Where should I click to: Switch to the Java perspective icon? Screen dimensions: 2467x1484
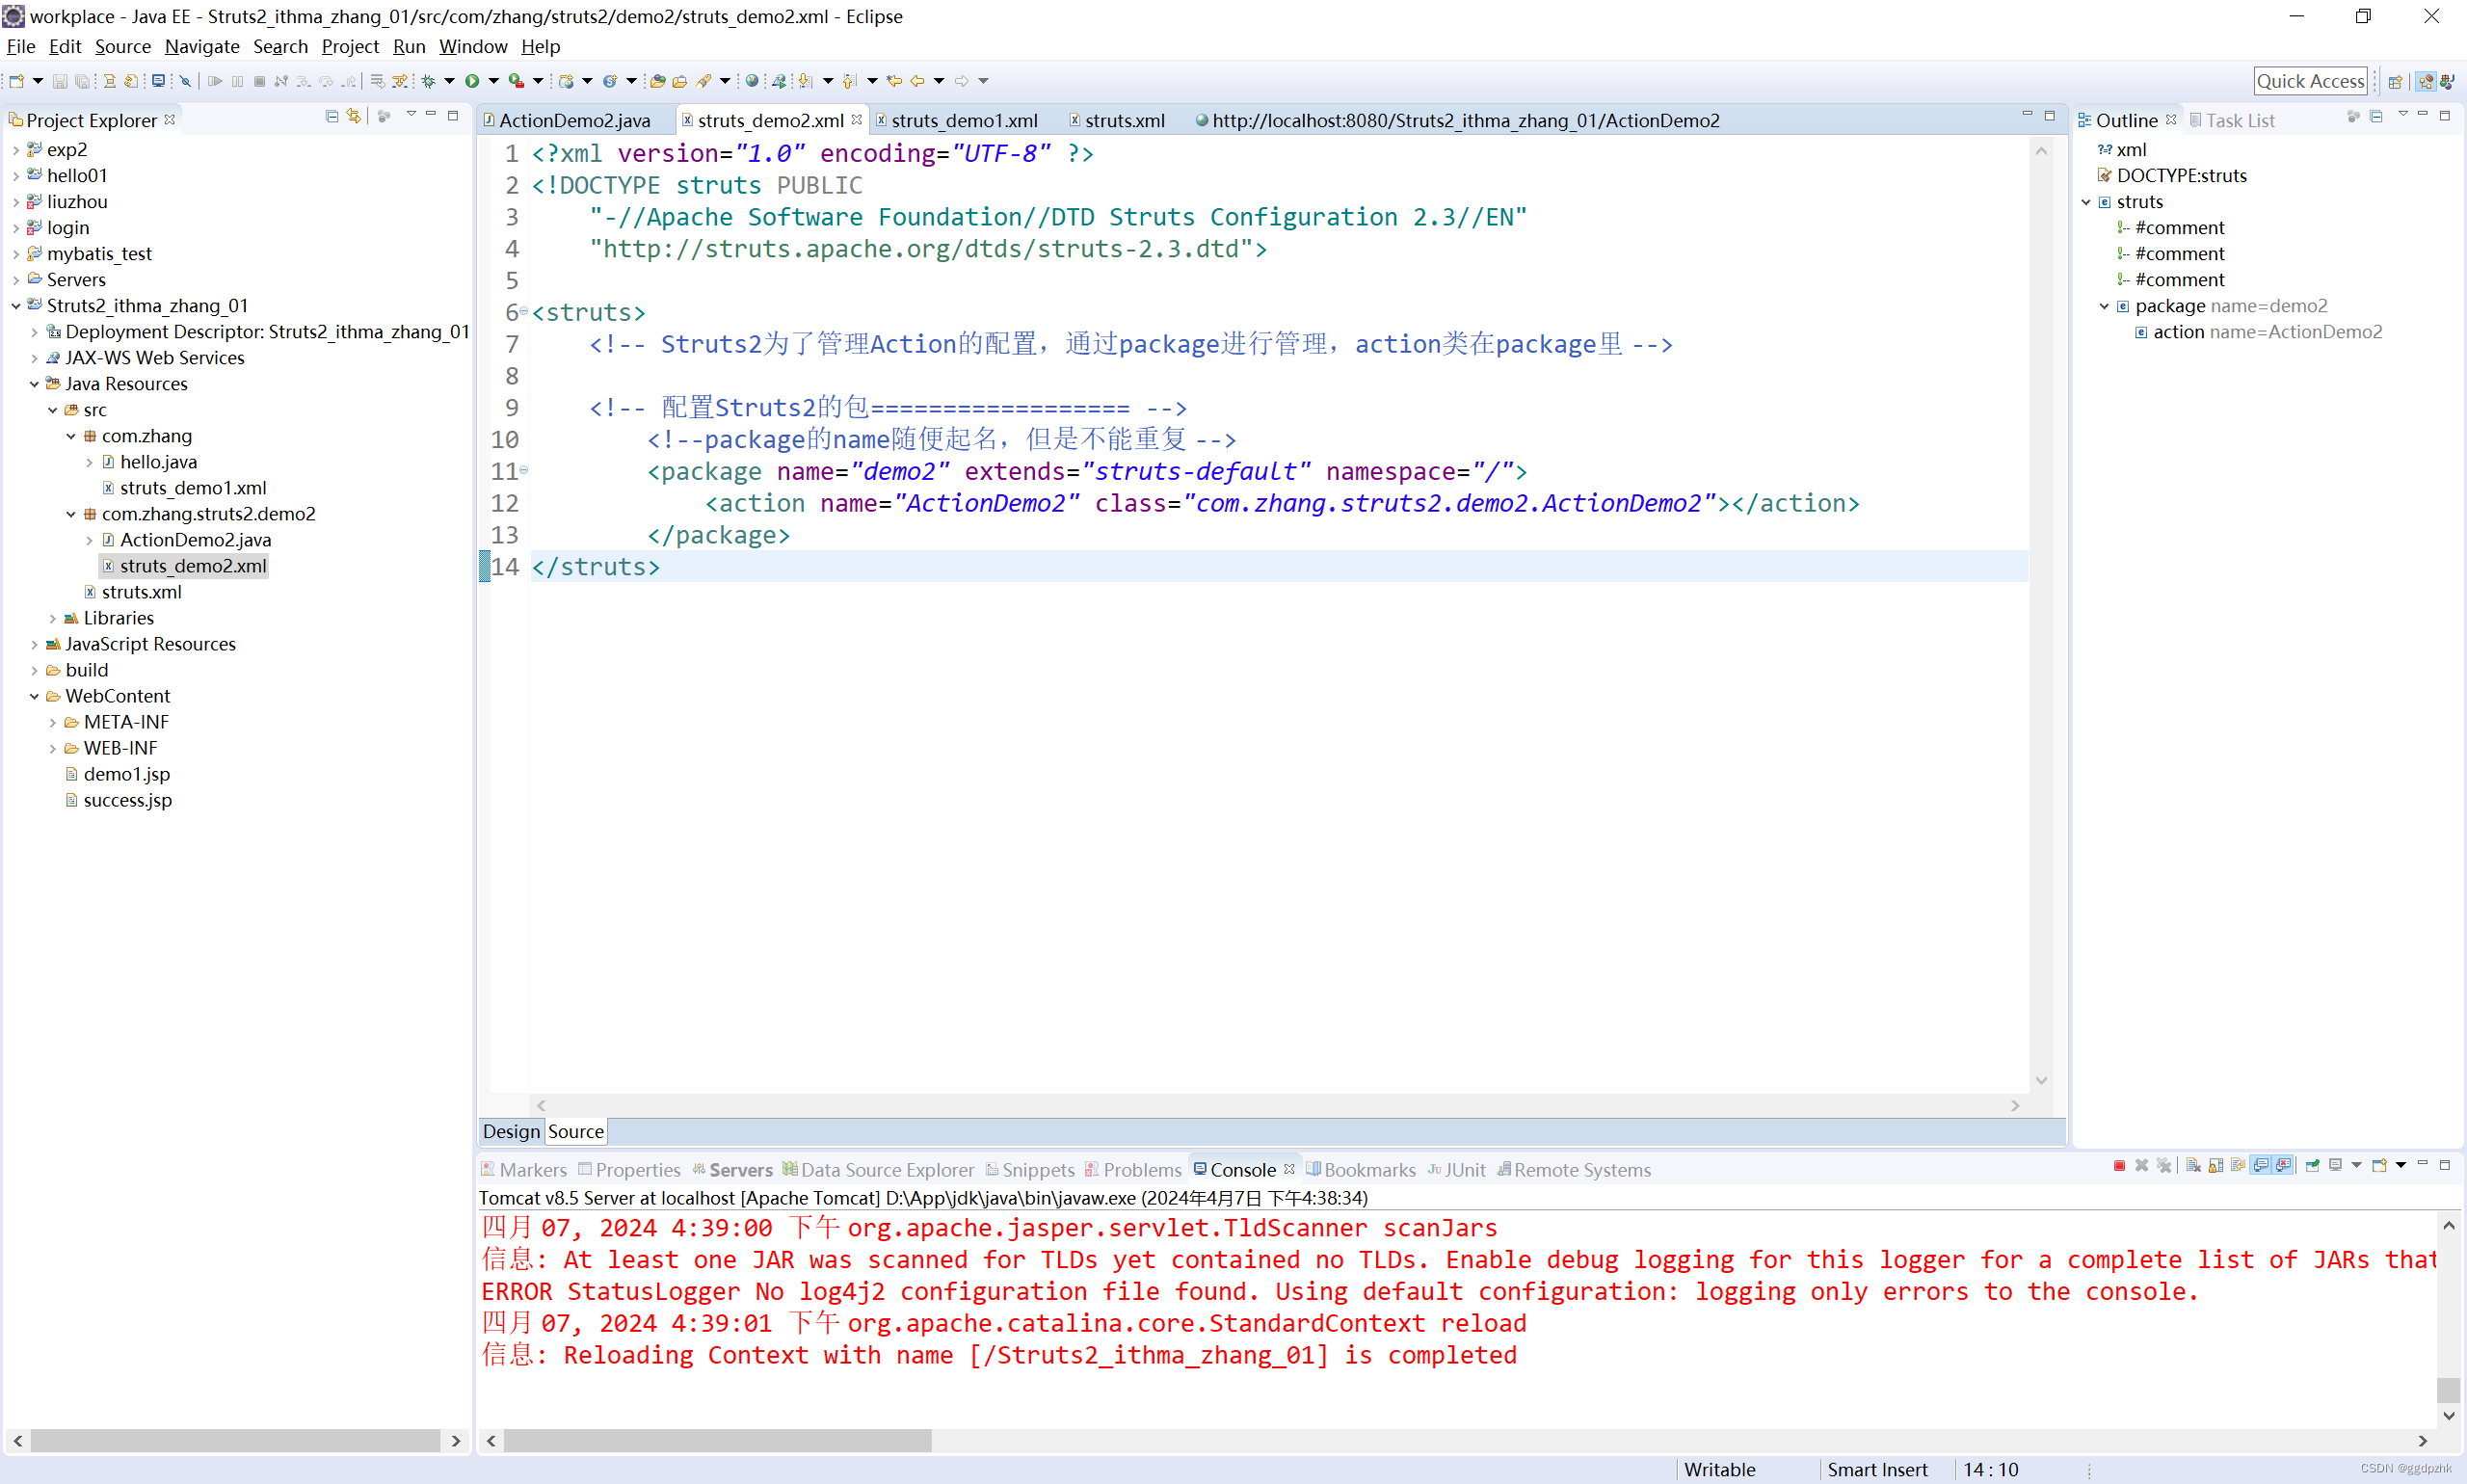(x=2447, y=82)
